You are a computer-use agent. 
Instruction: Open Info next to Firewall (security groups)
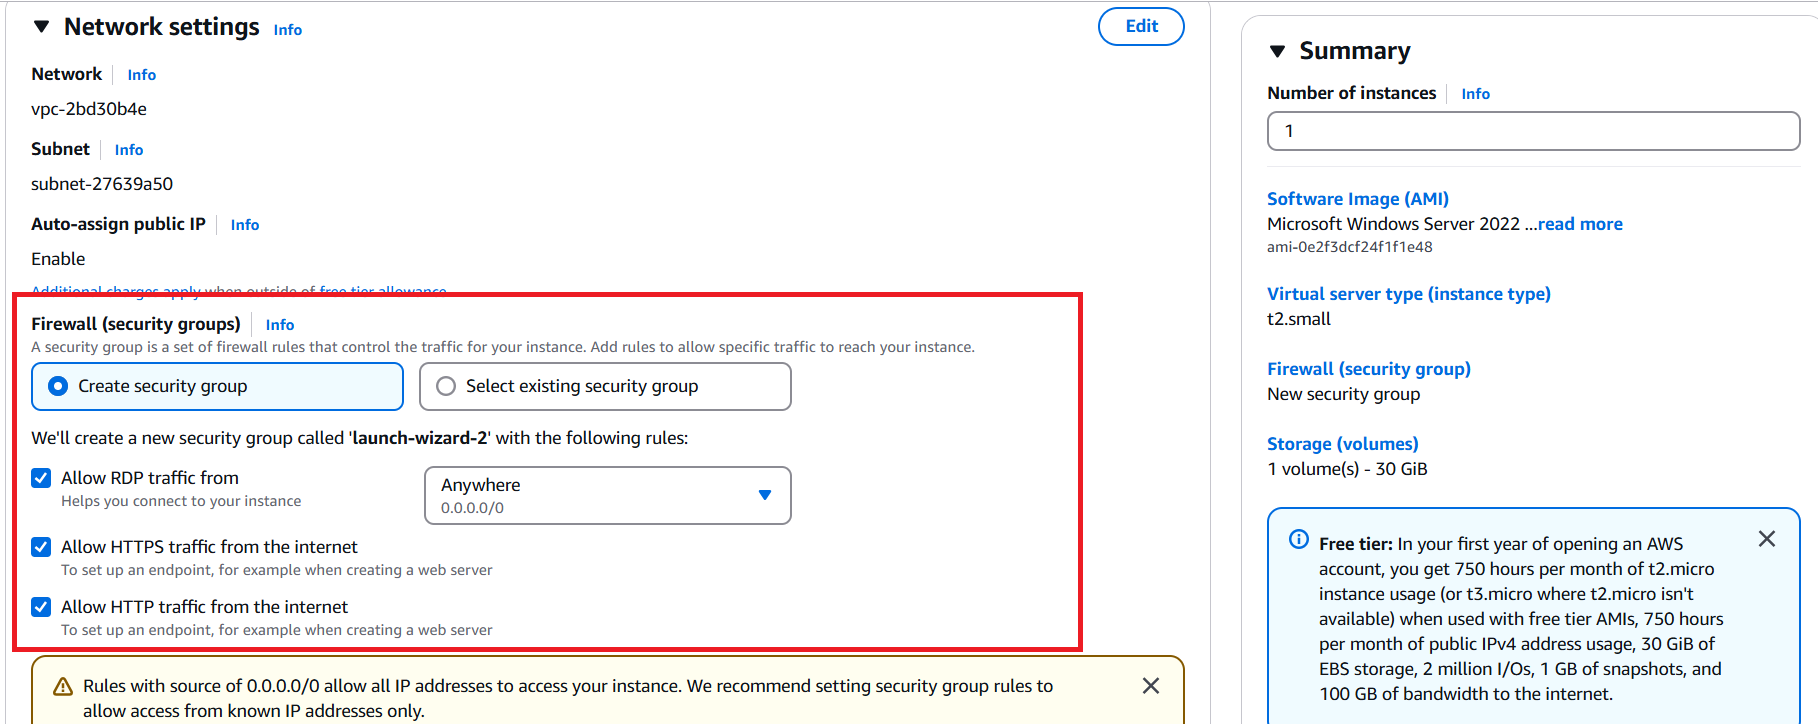click(x=280, y=325)
